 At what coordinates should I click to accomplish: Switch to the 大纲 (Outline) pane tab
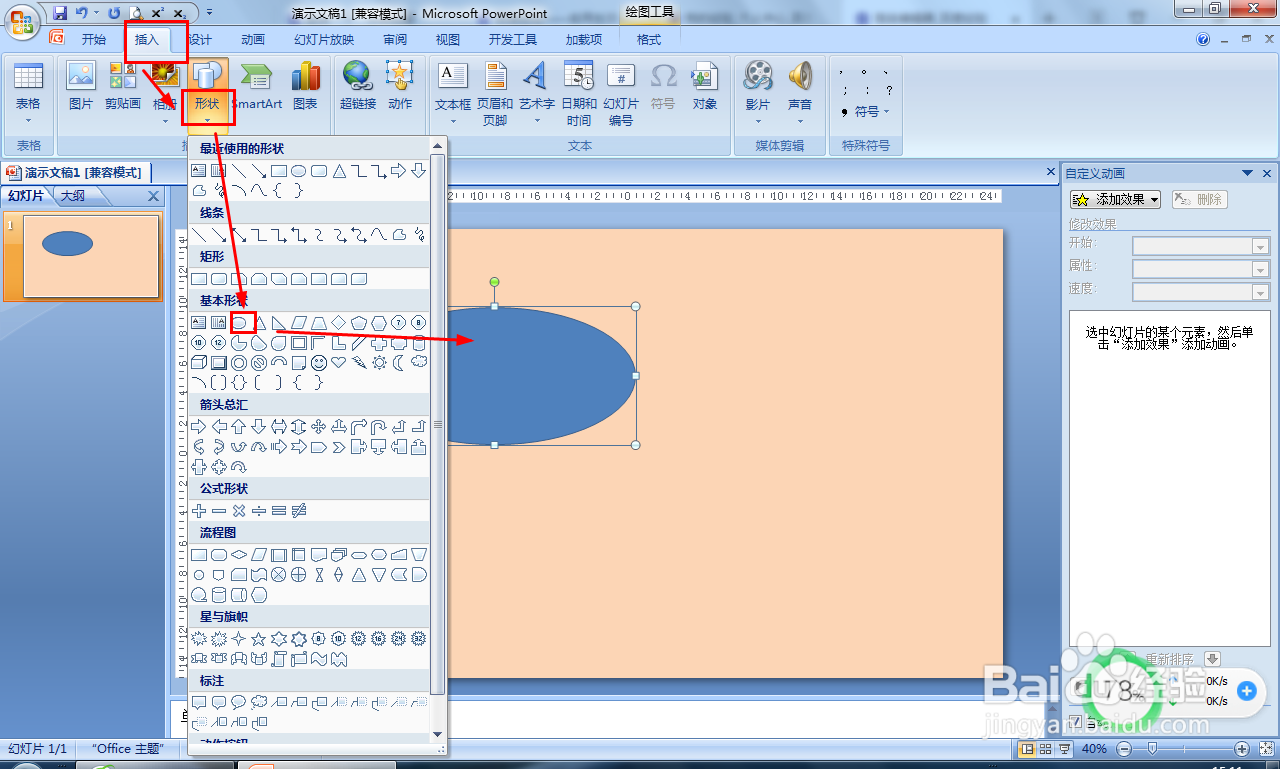[72, 196]
